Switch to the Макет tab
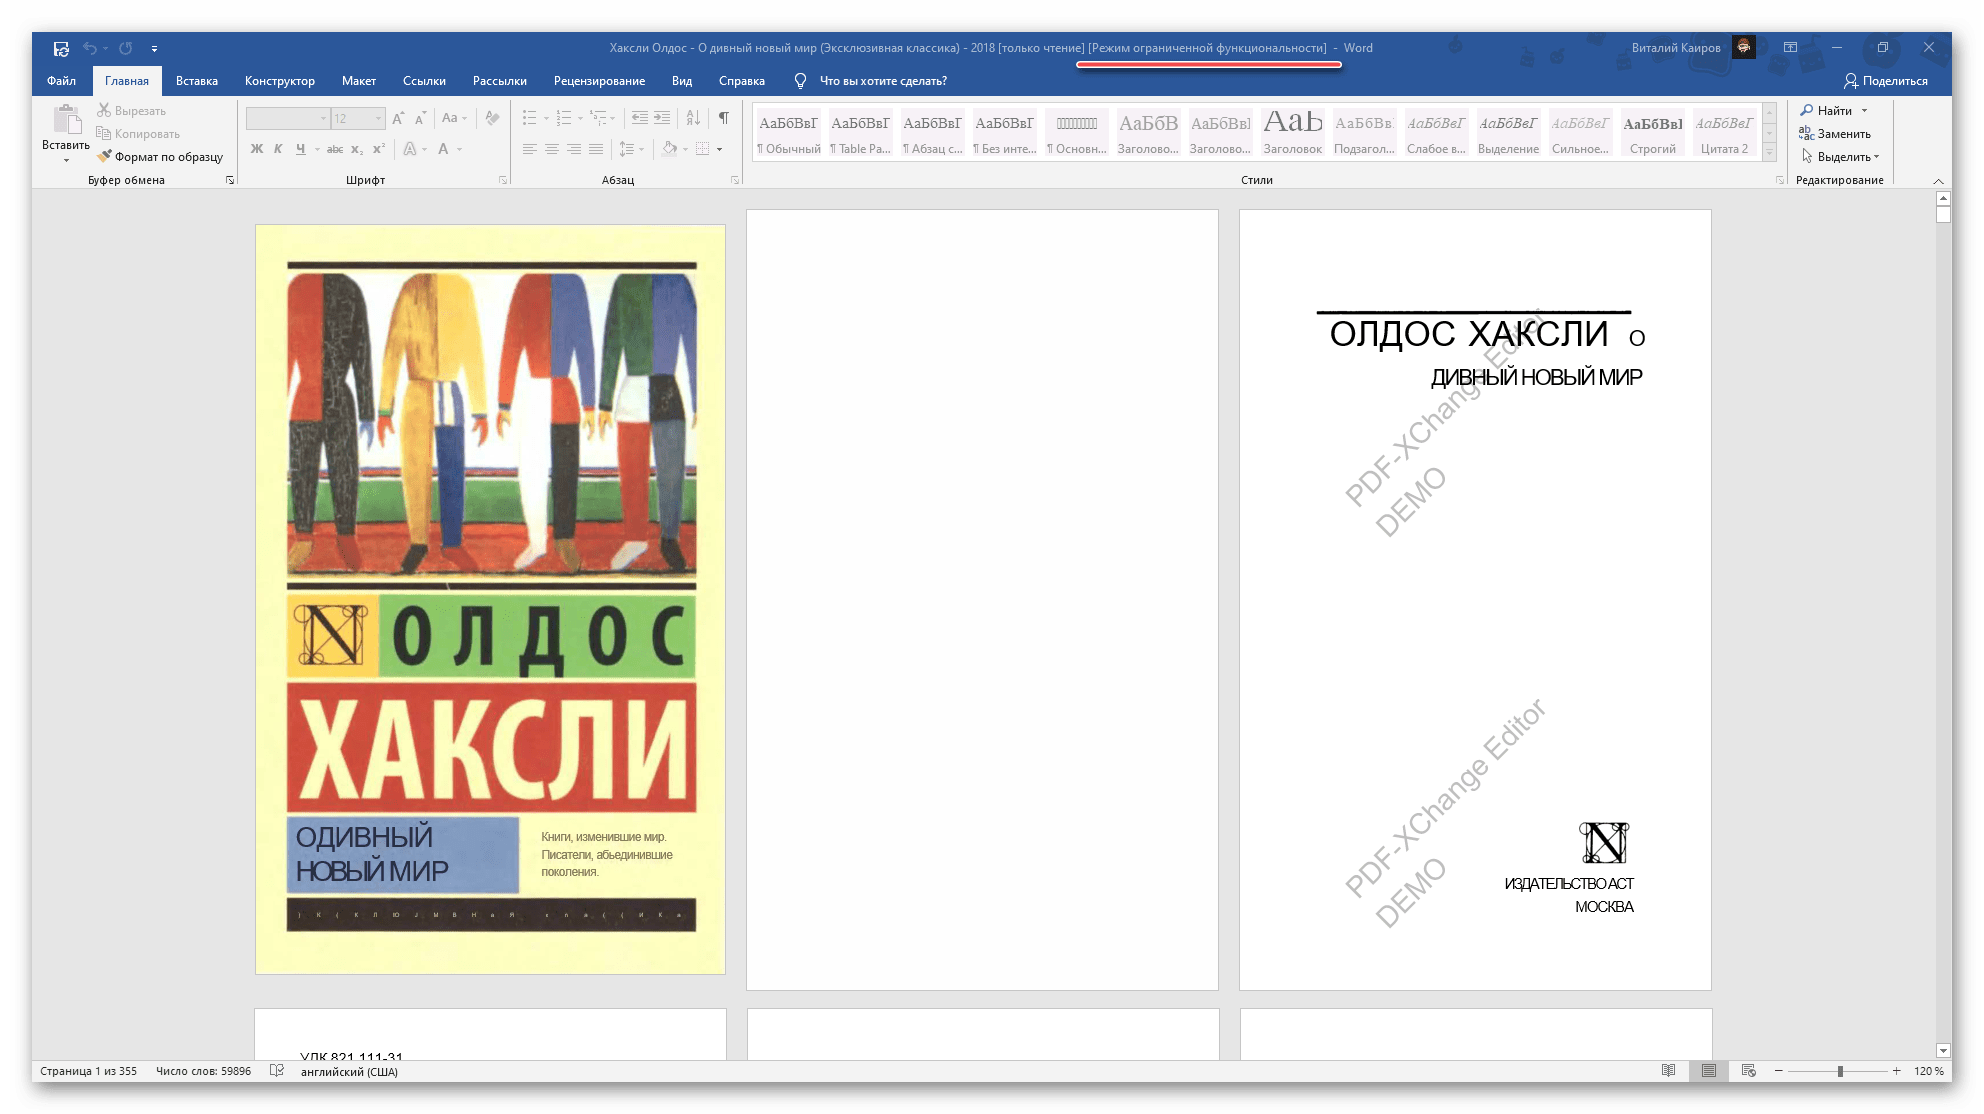The width and height of the screenshot is (1984, 1114). [x=359, y=81]
